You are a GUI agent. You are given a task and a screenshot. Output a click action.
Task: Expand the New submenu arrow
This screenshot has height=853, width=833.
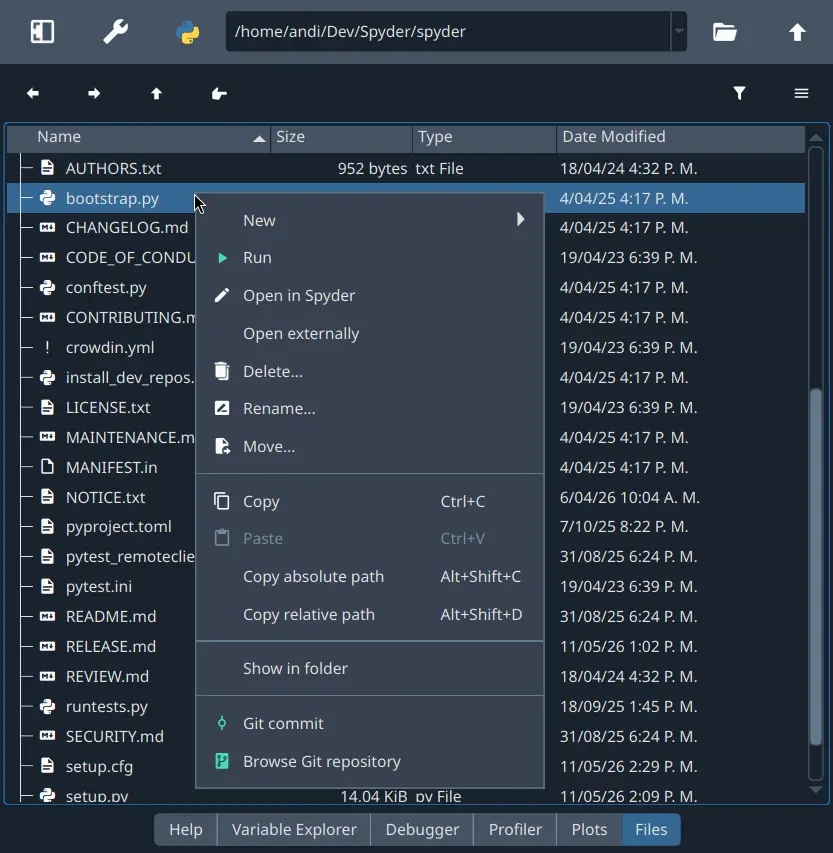pos(521,220)
